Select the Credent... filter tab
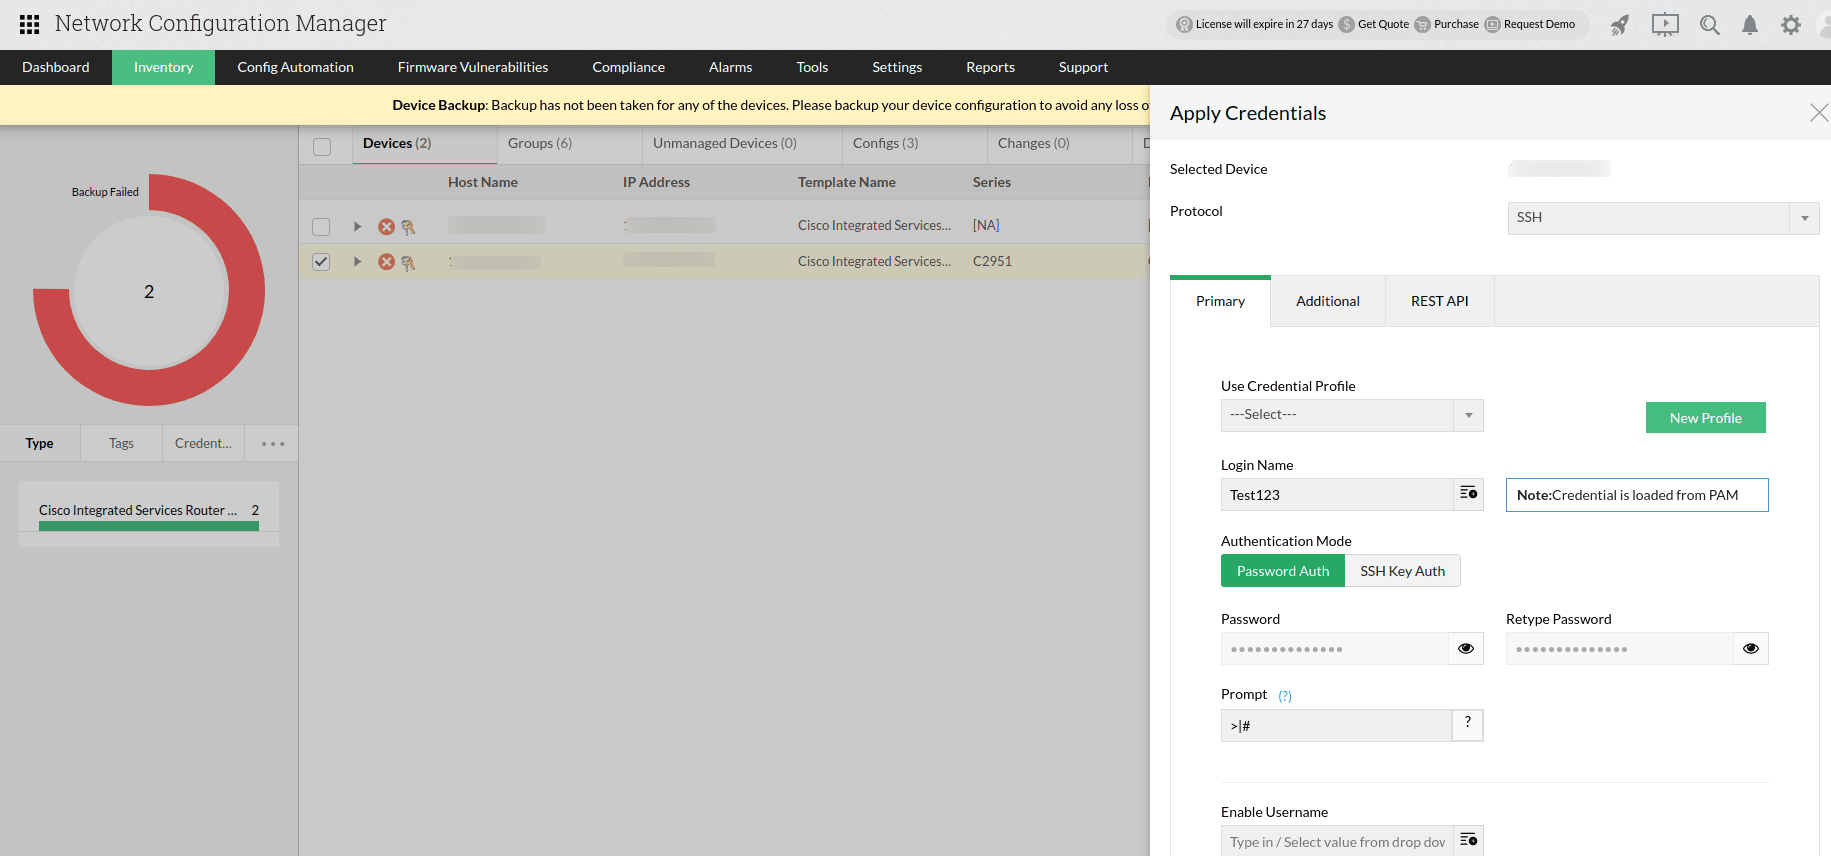This screenshot has width=1831, height=856. [203, 444]
